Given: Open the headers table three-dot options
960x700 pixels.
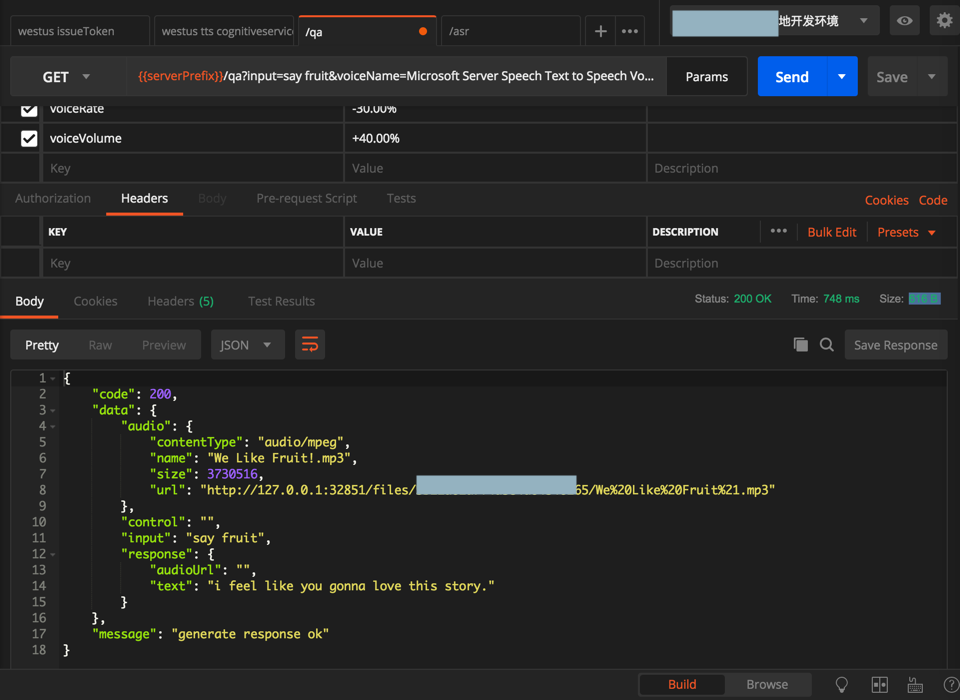Looking at the screenshot, I should point(778,232).
